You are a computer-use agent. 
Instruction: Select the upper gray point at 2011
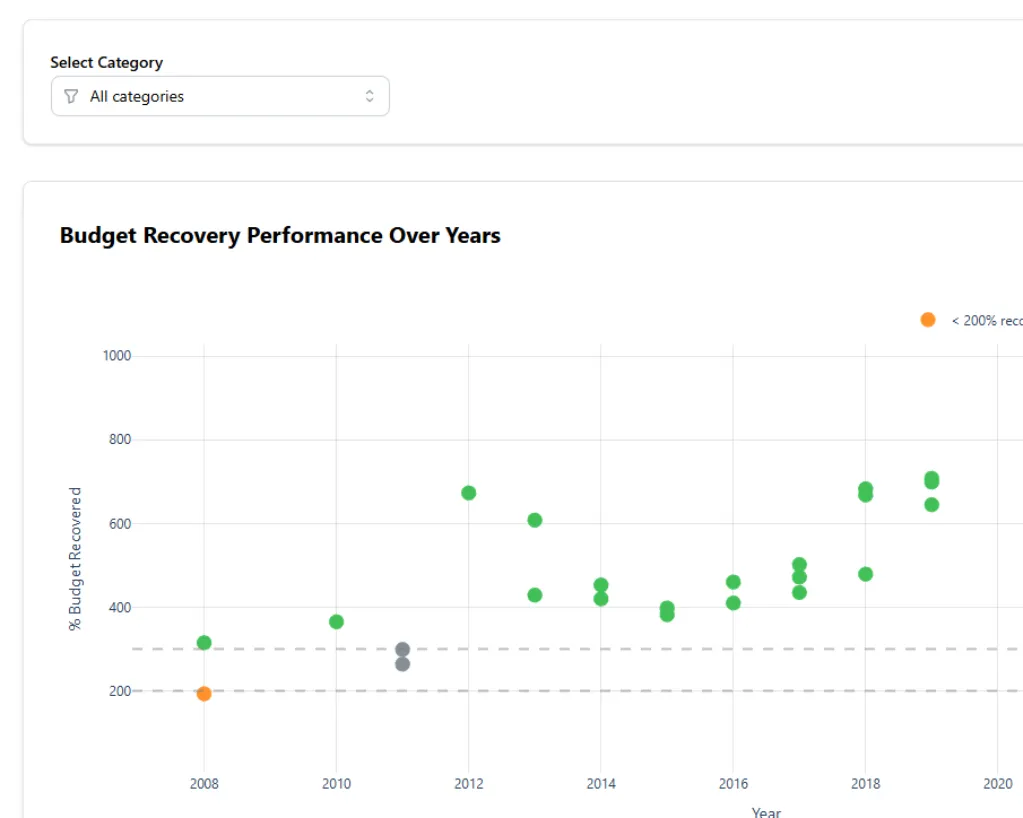[402, 649]
